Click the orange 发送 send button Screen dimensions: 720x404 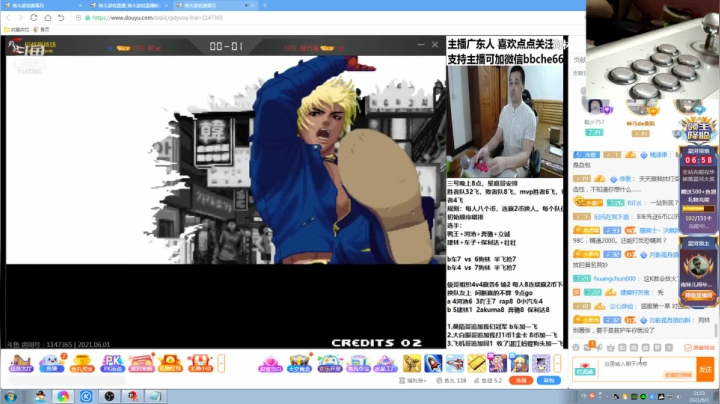(x=705, y=369)
